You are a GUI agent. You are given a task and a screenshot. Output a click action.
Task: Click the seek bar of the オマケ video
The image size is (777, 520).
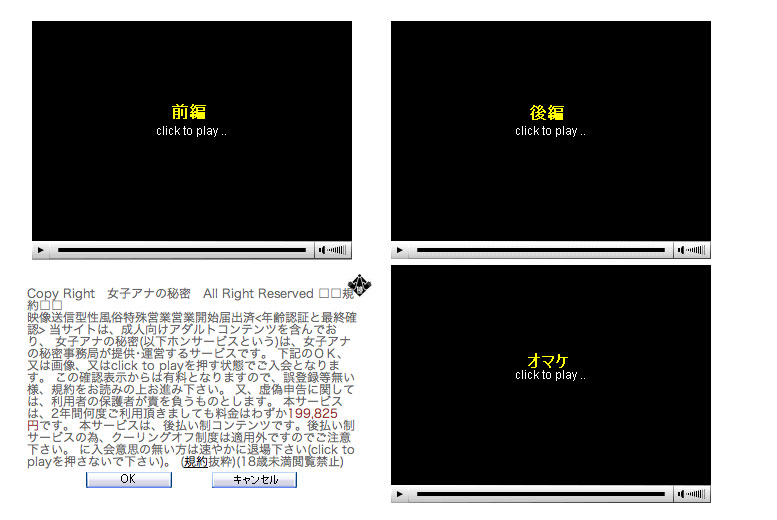[x=540, y=494]
